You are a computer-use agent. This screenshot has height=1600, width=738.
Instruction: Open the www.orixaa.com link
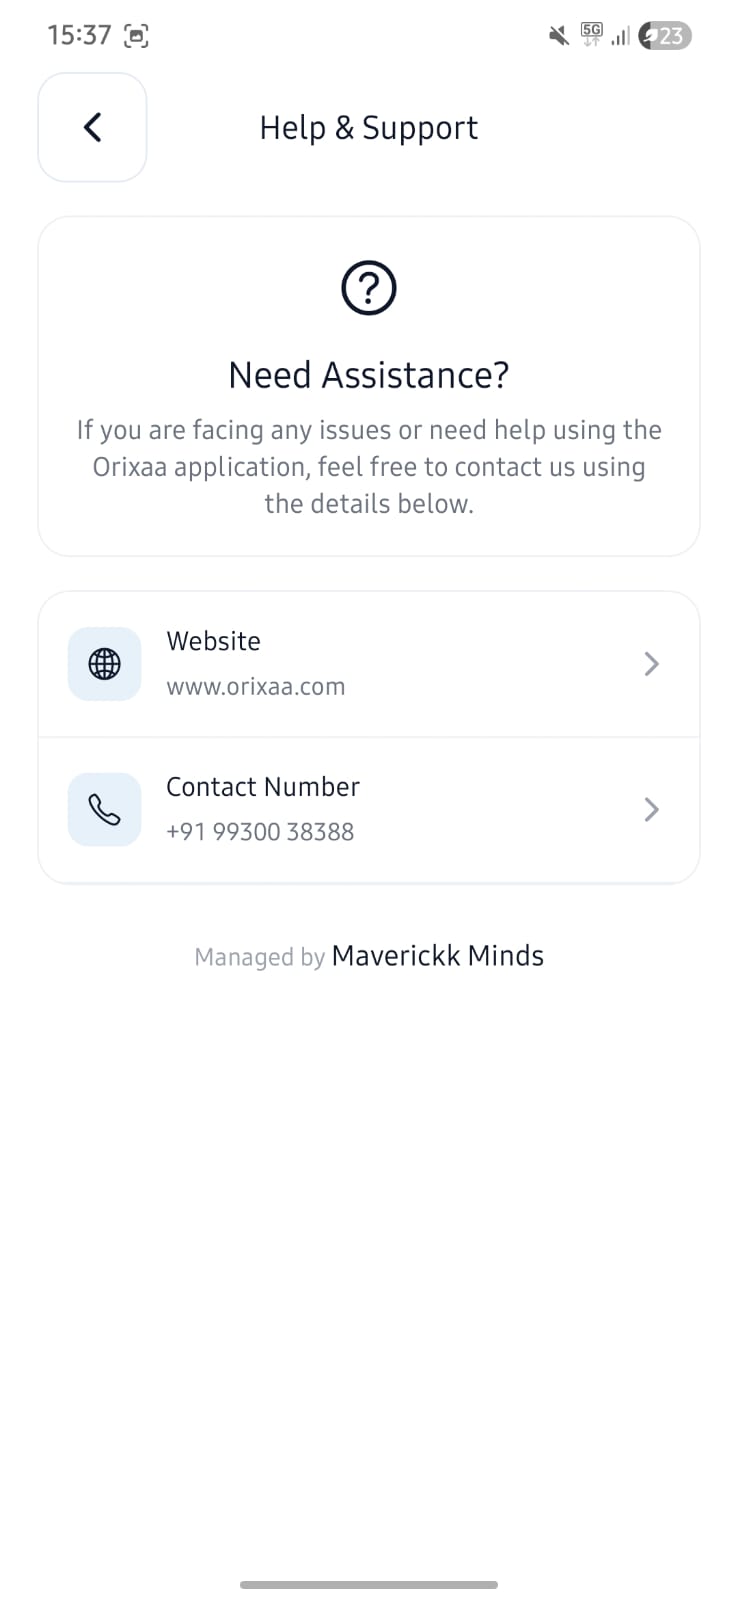255,687
